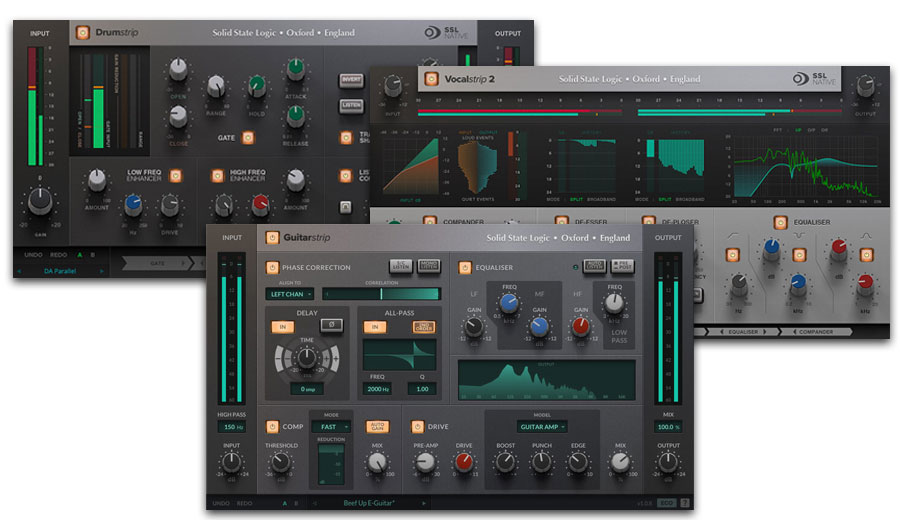Click the delay phase invert Ø button
The height and width of the screenshot is (520, 900).
click(332, 325)
